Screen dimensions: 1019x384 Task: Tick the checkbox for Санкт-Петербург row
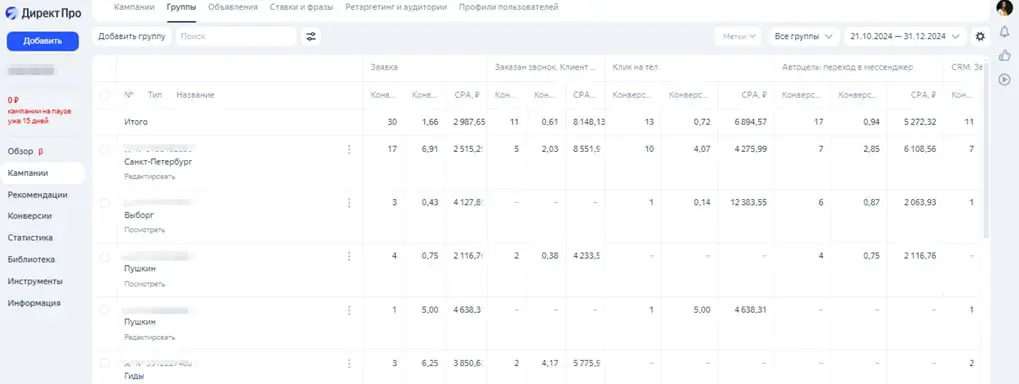tap(105, 150)
